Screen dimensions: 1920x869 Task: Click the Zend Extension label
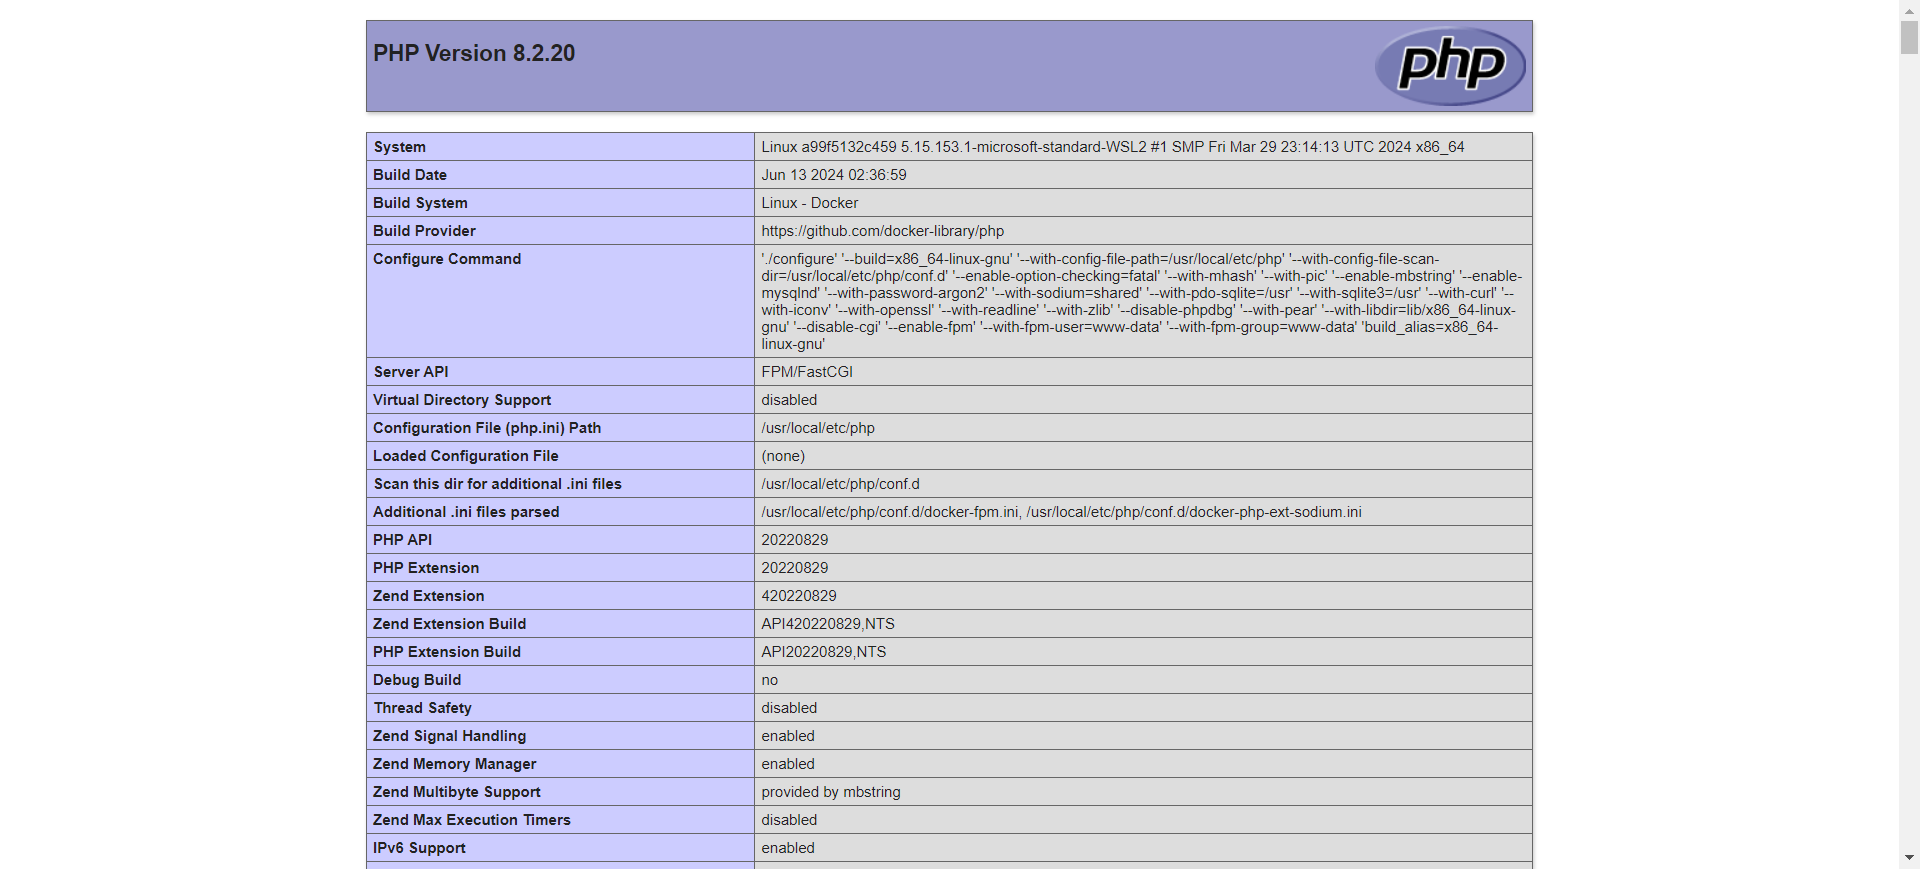click(429, 596)
